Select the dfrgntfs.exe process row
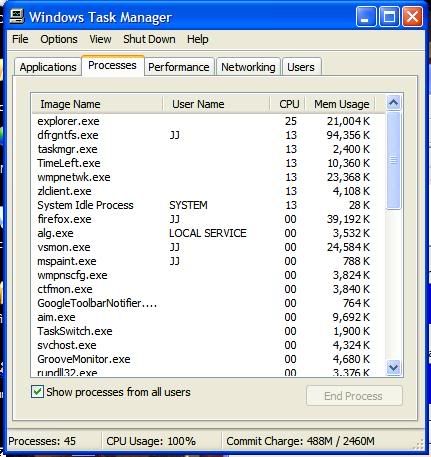431x457 pixels. (208, 135)
